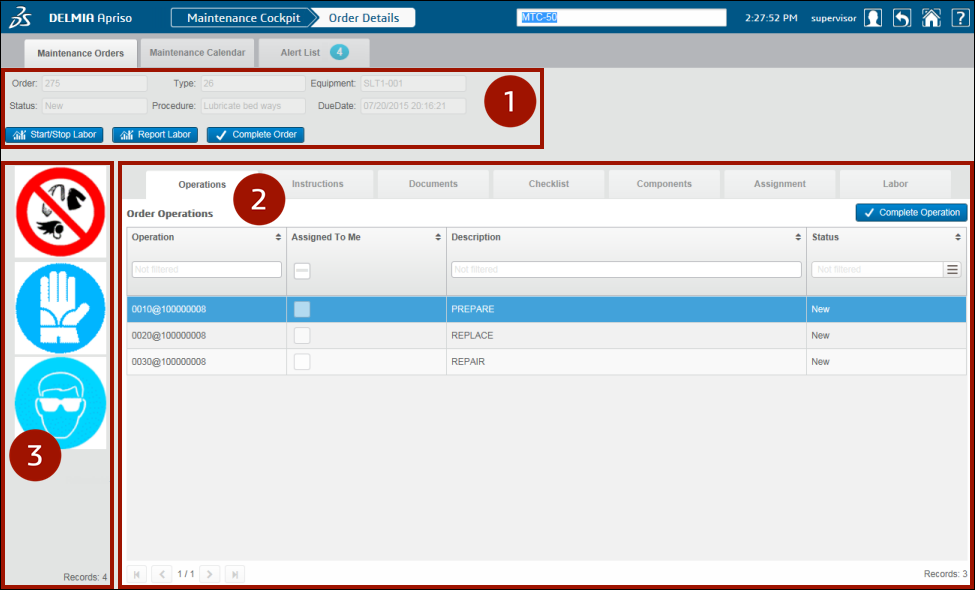Viewport: 975px width, 590px height.
Task: Click the supervisor username text
Action: [x=833, y=19]
